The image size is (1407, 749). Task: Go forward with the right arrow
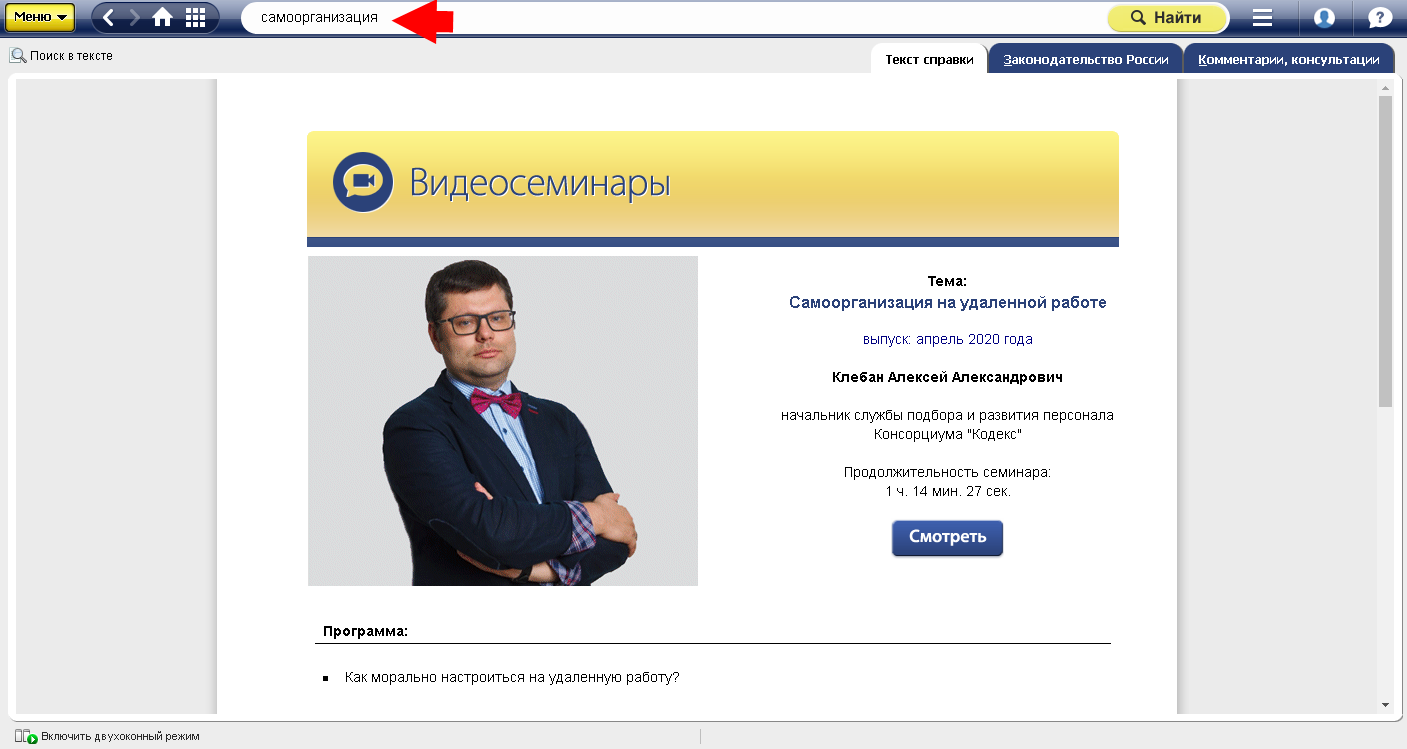(x=135, y=17)
